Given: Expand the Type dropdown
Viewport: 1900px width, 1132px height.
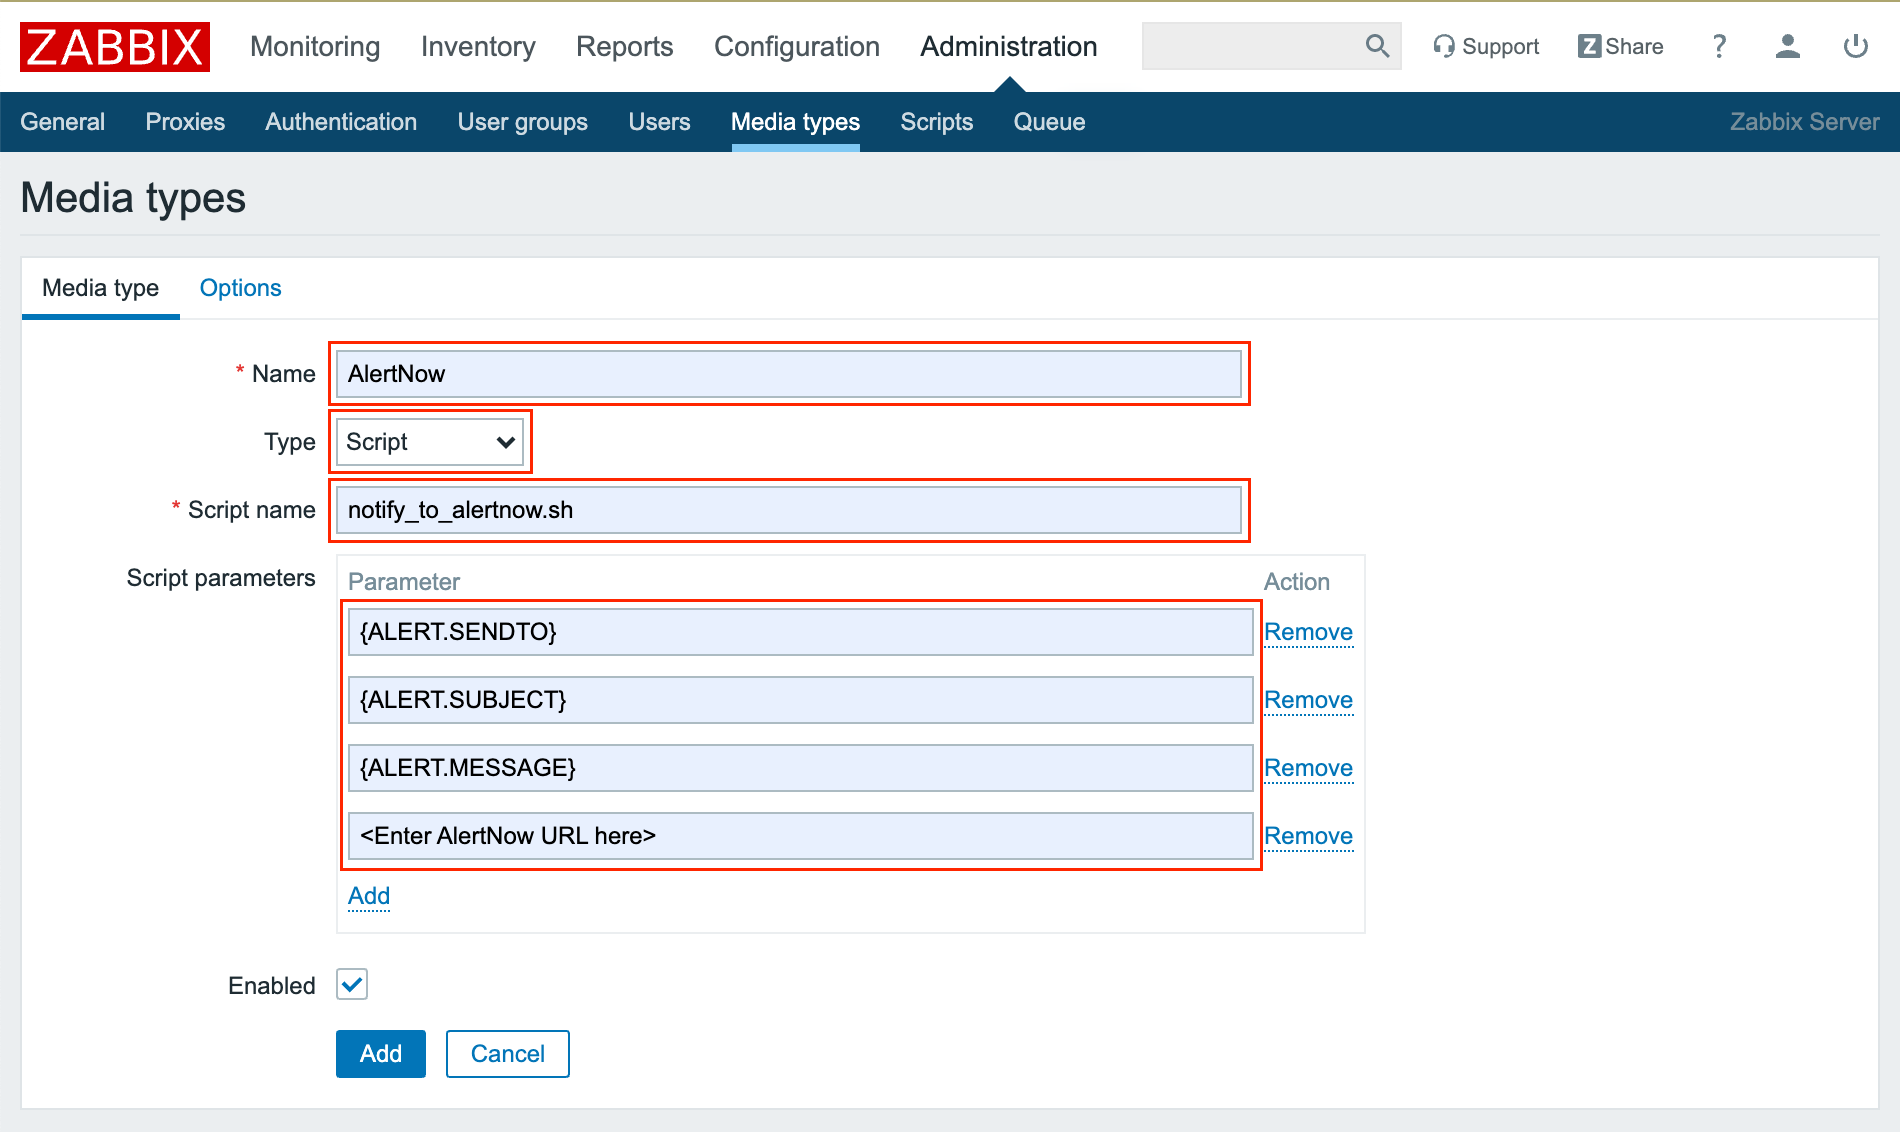Looking at the screenshot, I should pos(430,442).
